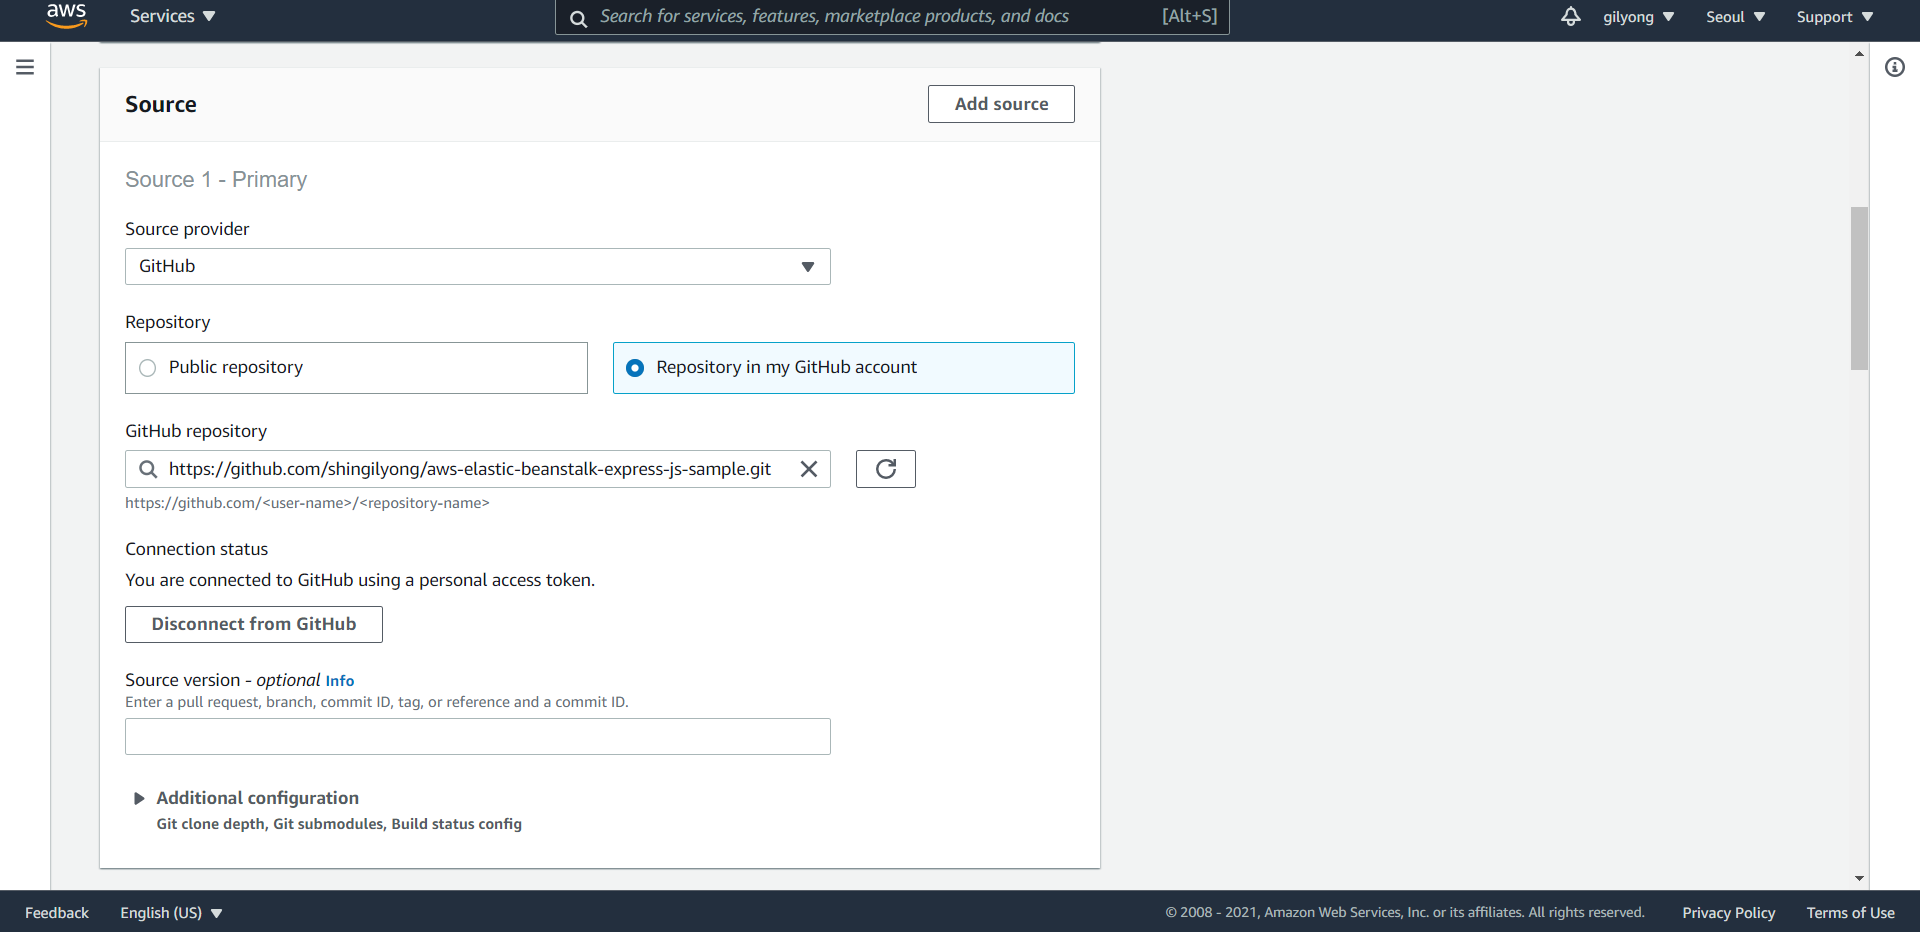Refresh the GitHub repository list
Image resolution: width=1920 pixels, height=932 pixels.
pyautogui.click(x=886, y=469)
